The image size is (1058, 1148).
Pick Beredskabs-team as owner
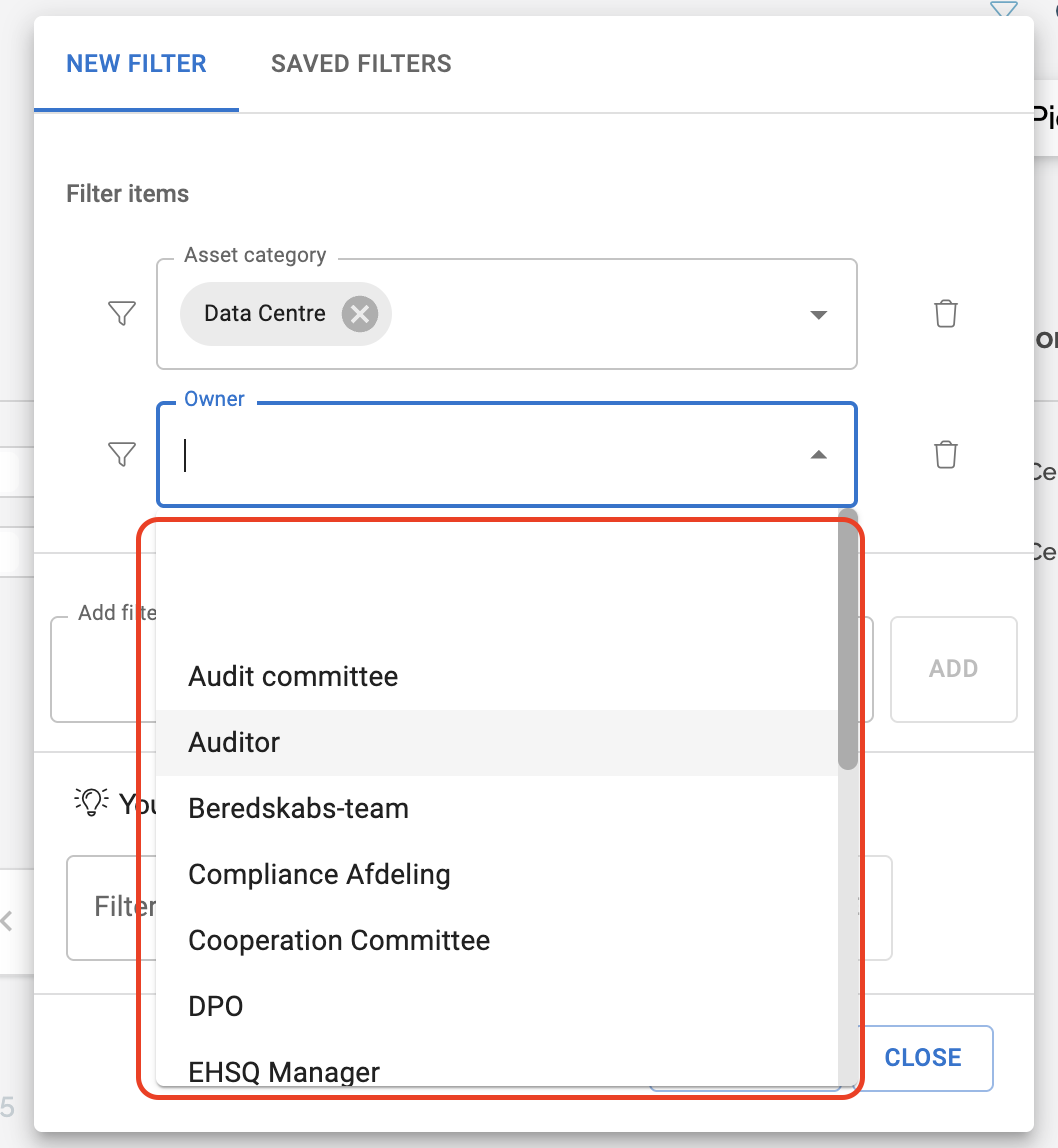coord(298,809)
